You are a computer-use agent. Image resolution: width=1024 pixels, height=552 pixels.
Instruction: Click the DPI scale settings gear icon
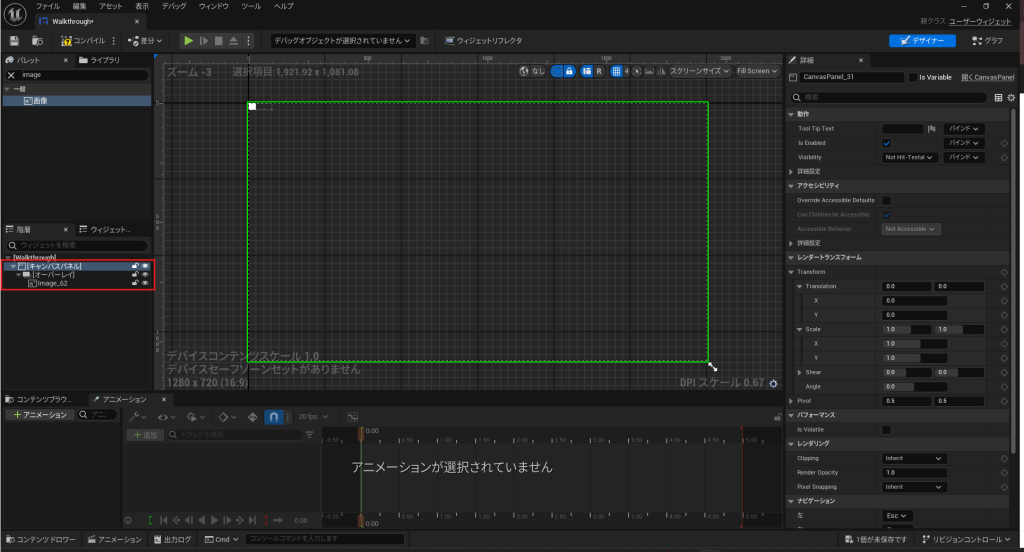[x=774, y=383]
